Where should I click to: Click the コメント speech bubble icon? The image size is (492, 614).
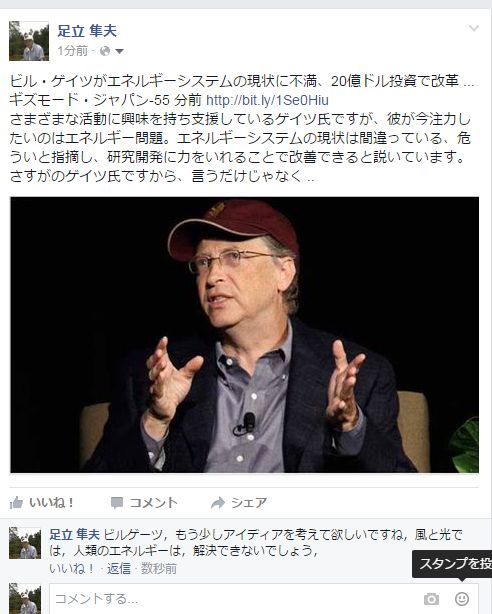117,503
